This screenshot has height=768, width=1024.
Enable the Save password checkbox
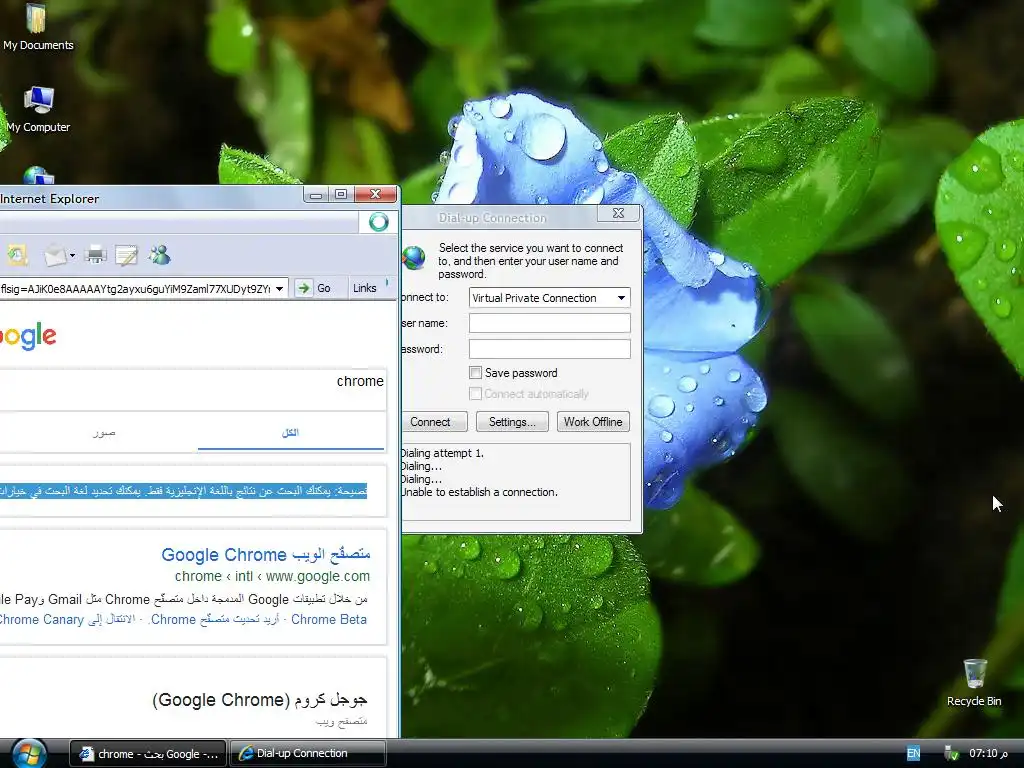pyautogui.click(x=475, y=373)
